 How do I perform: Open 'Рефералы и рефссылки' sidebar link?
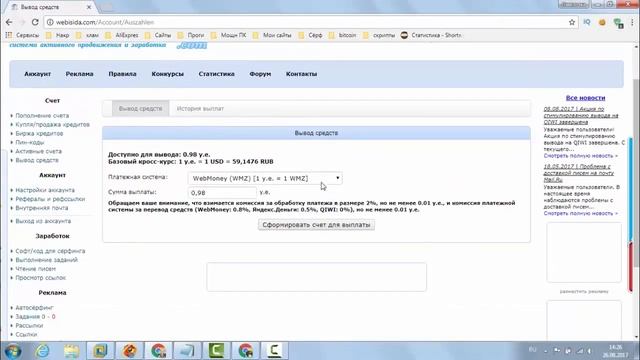(x=50, y=199)
